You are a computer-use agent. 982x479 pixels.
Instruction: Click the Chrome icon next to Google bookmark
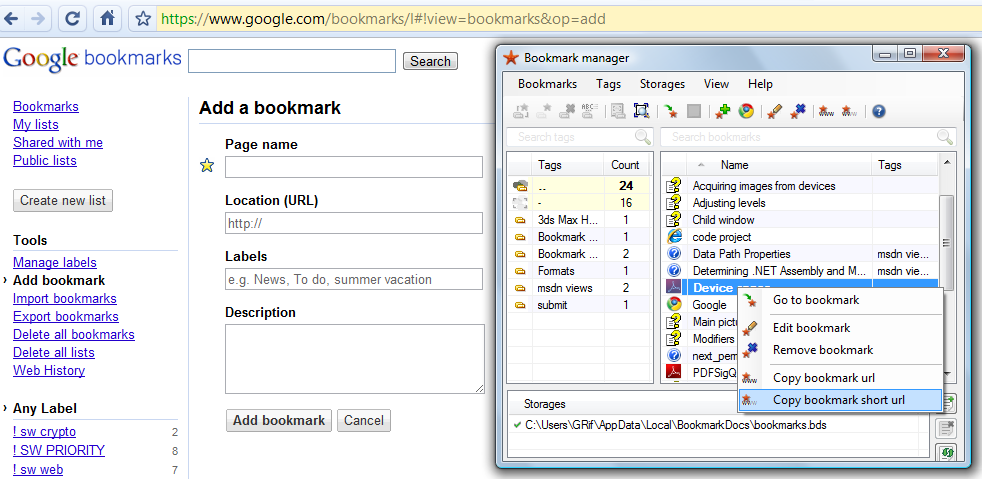pos(674,304)
